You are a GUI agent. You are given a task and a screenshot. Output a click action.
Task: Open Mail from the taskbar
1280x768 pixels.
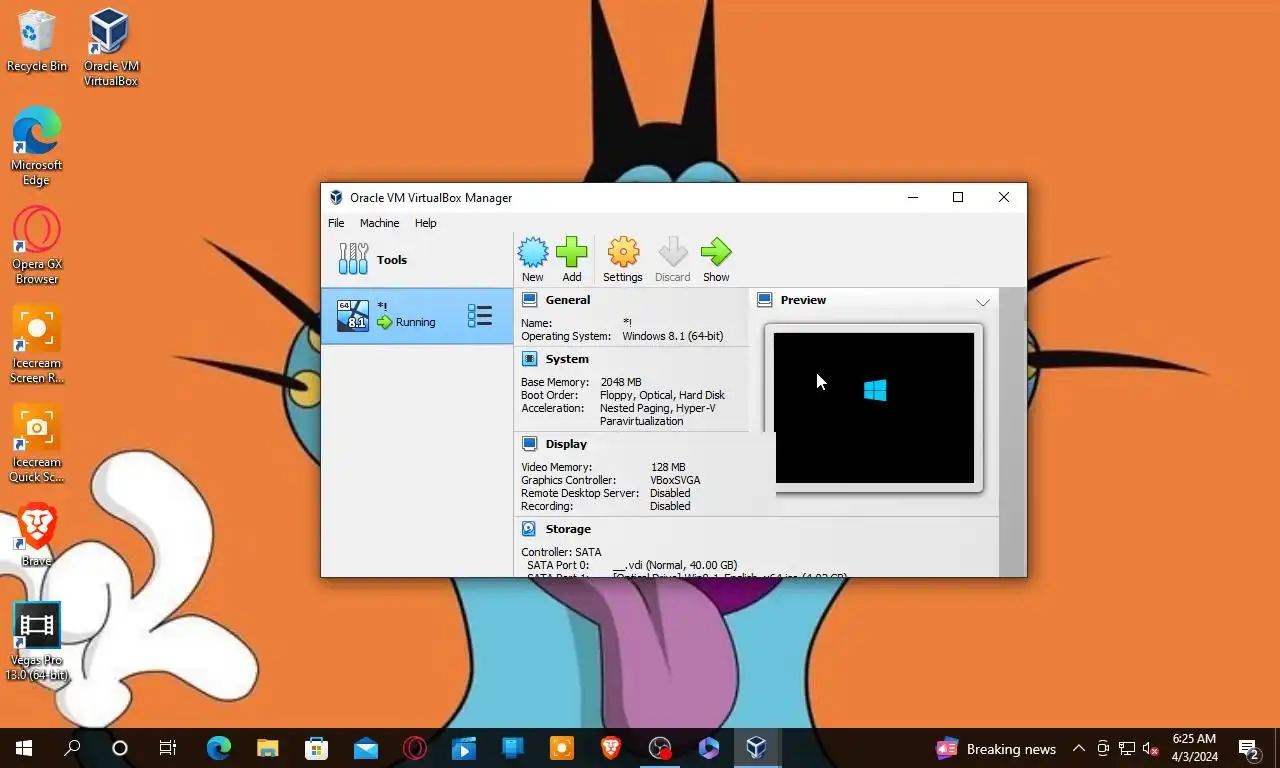(x=366, y=748)
